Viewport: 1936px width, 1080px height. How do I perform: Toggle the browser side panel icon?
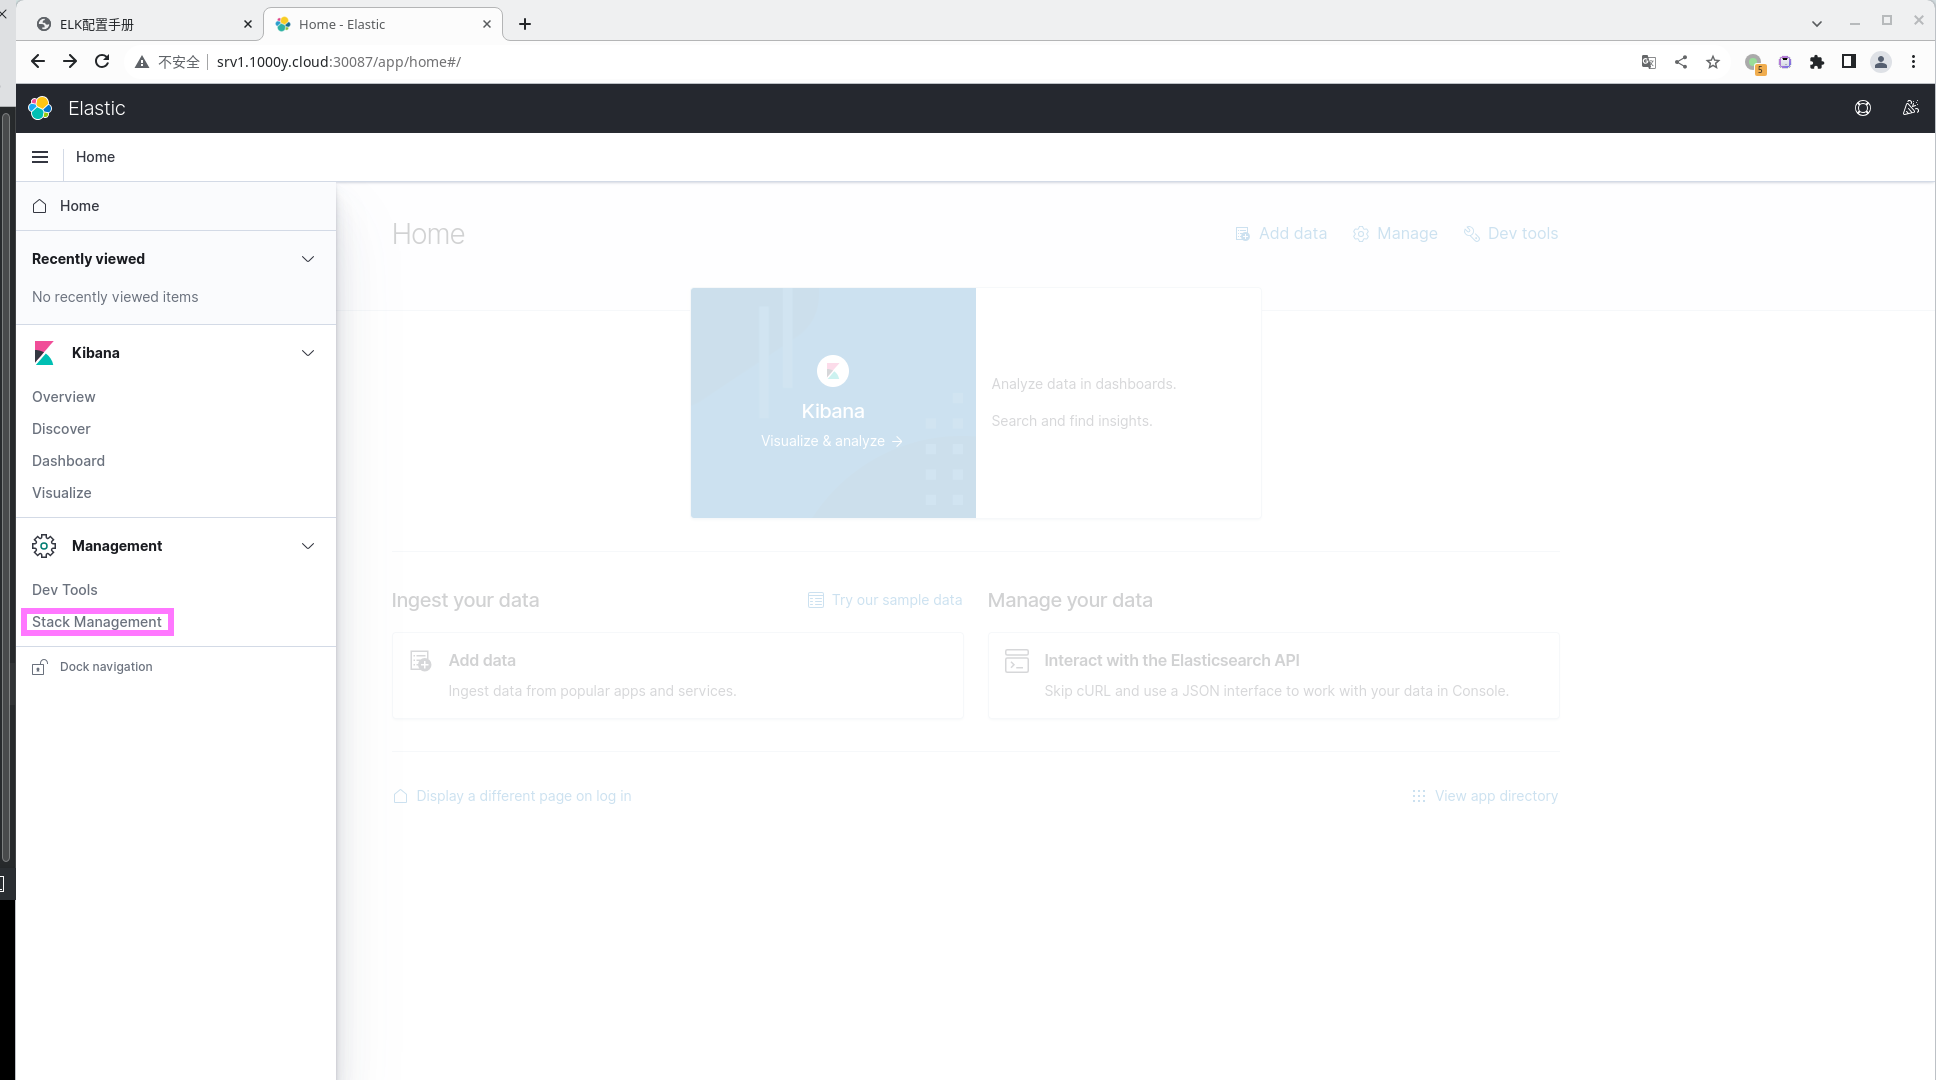(1849, 62)
